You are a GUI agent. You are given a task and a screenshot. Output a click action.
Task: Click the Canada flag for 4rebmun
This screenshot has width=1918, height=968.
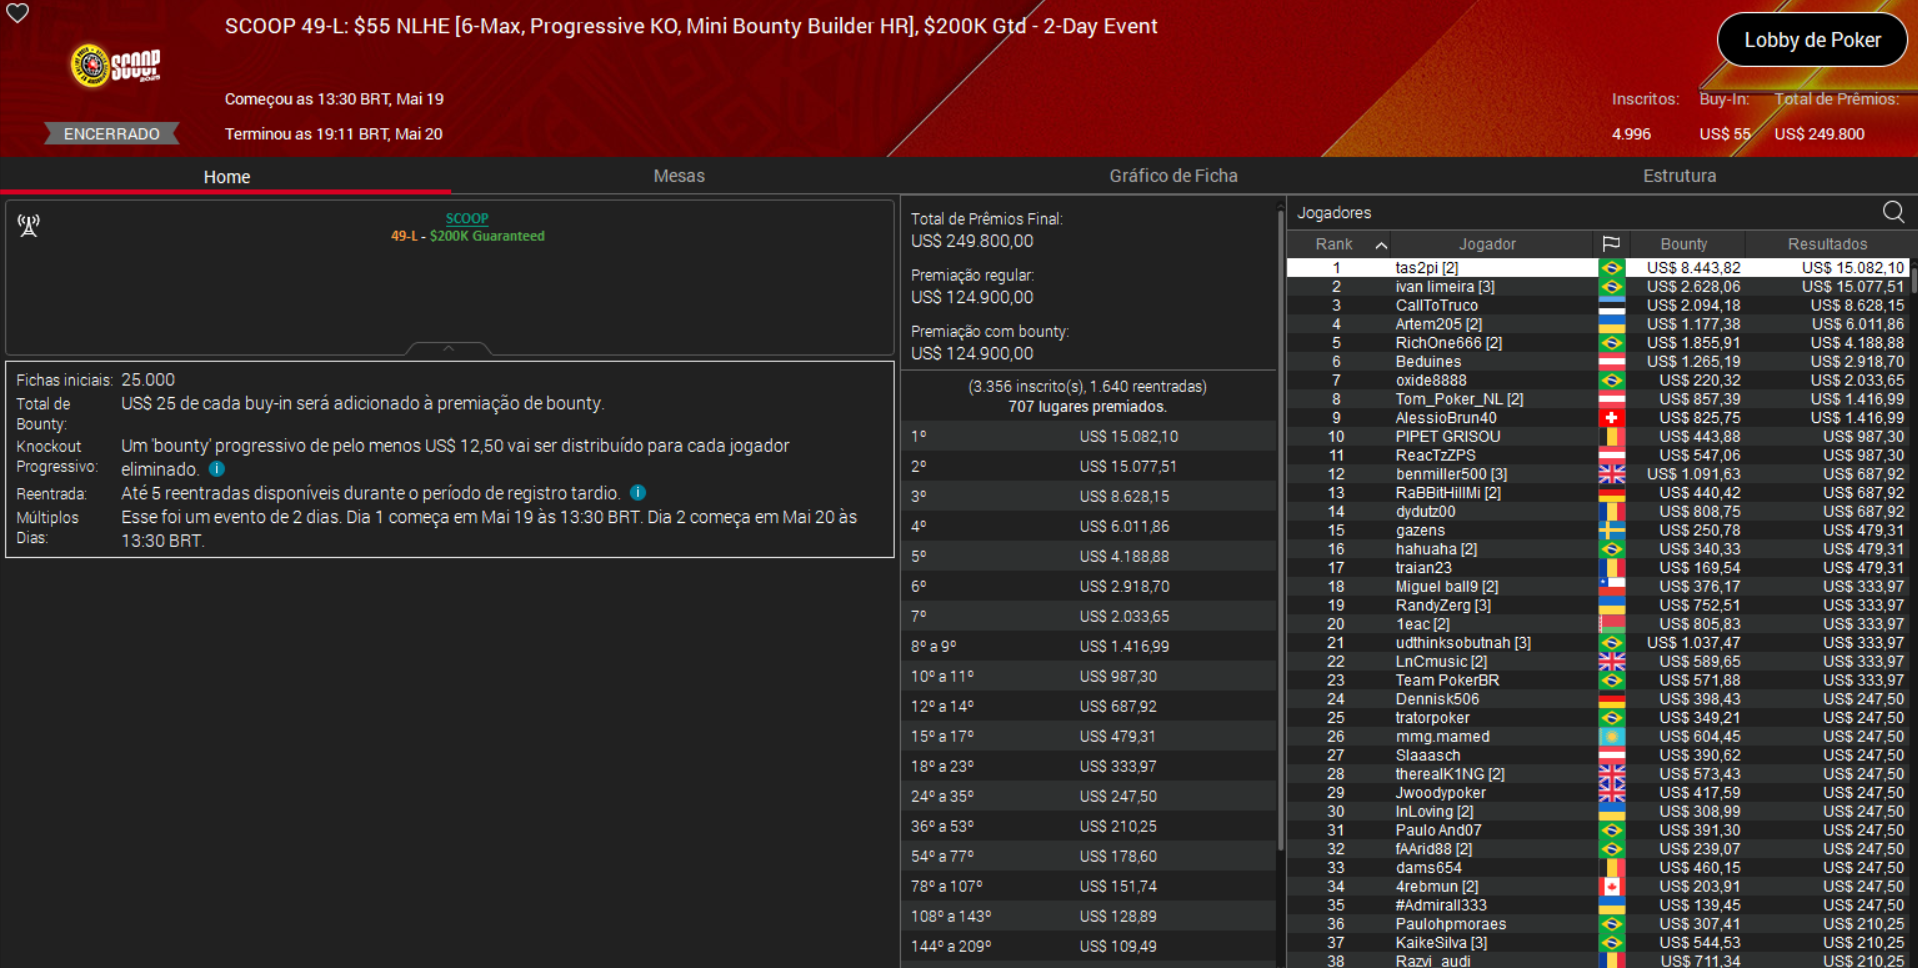pos(1611,887)
